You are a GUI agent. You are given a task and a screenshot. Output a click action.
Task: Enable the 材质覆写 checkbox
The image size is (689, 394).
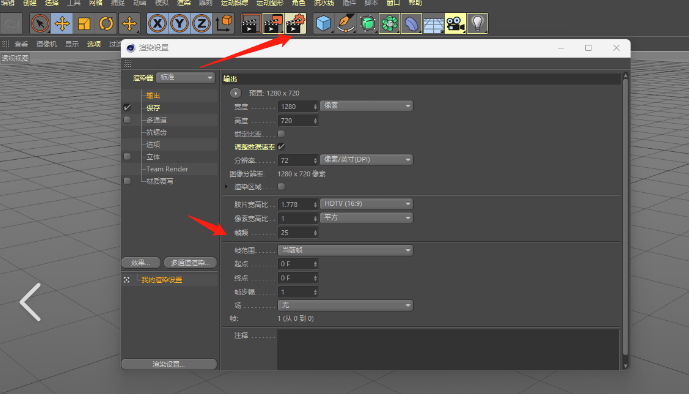coord(127,181)
